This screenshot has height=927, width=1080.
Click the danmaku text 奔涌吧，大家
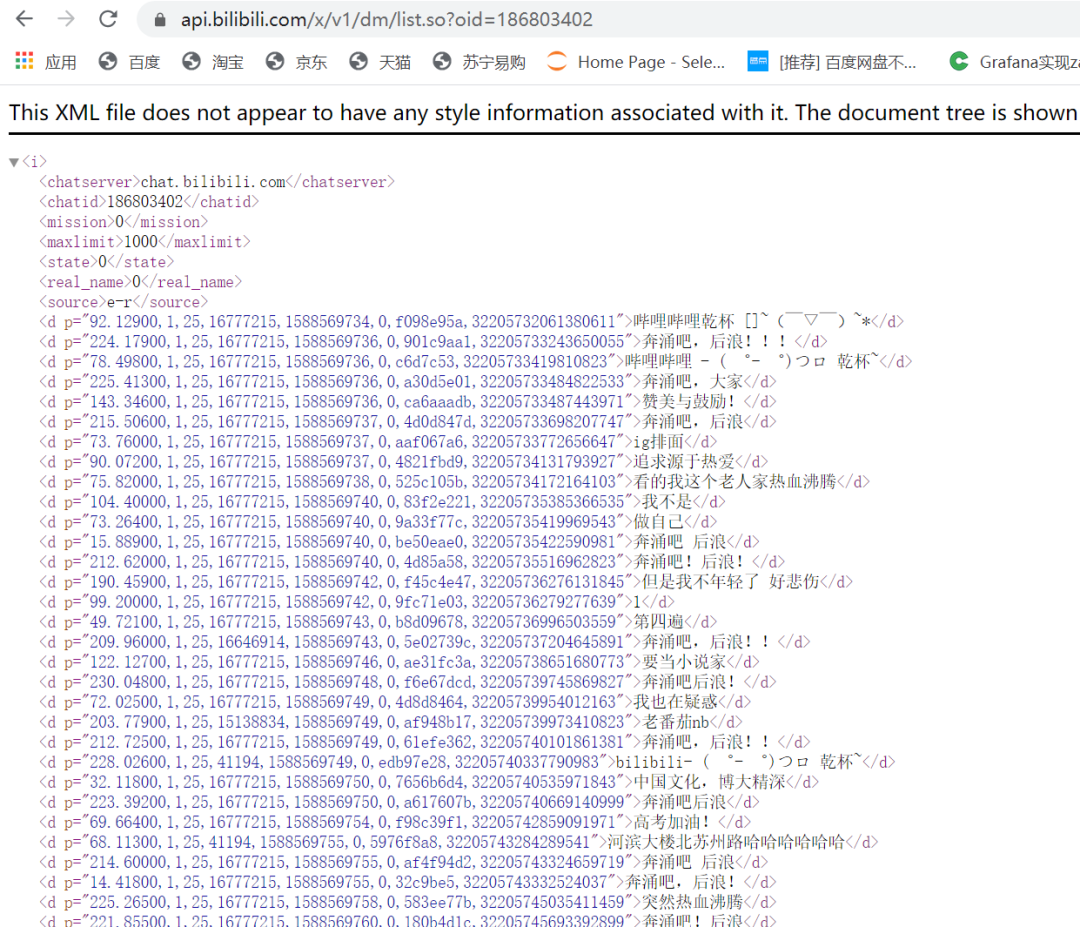click(x=692, y=382)
